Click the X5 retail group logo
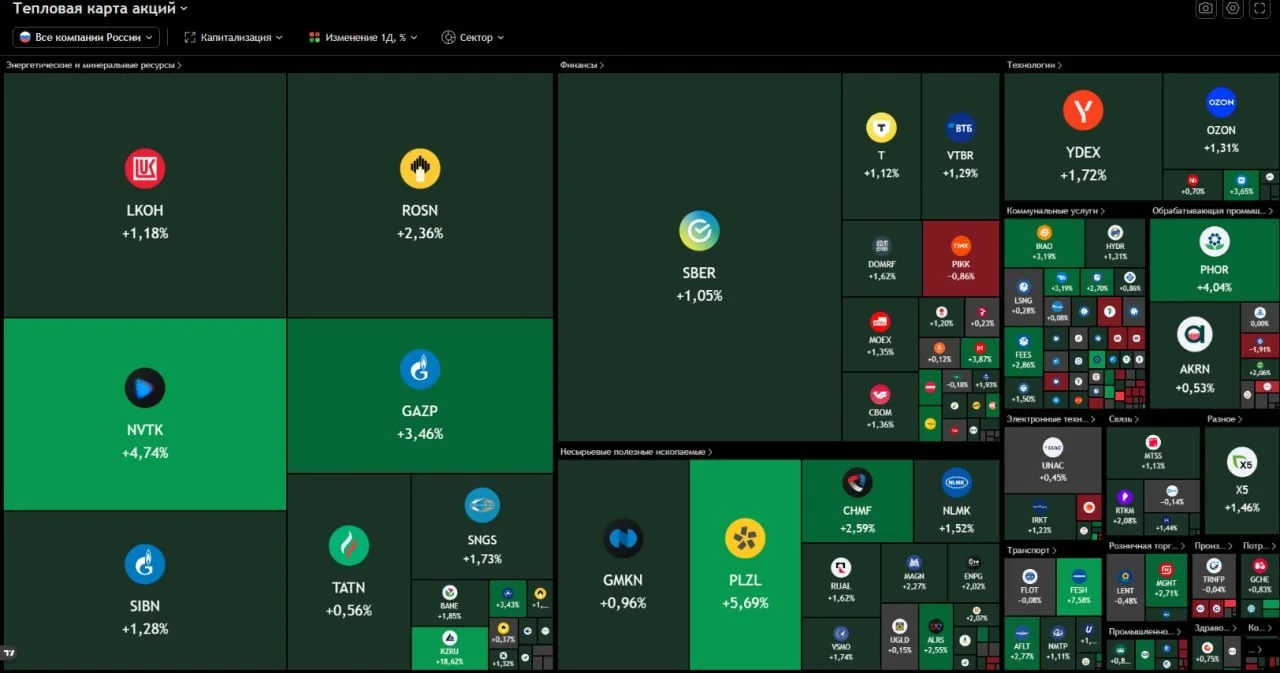Screen dimensions: 1280x673 1242,462
